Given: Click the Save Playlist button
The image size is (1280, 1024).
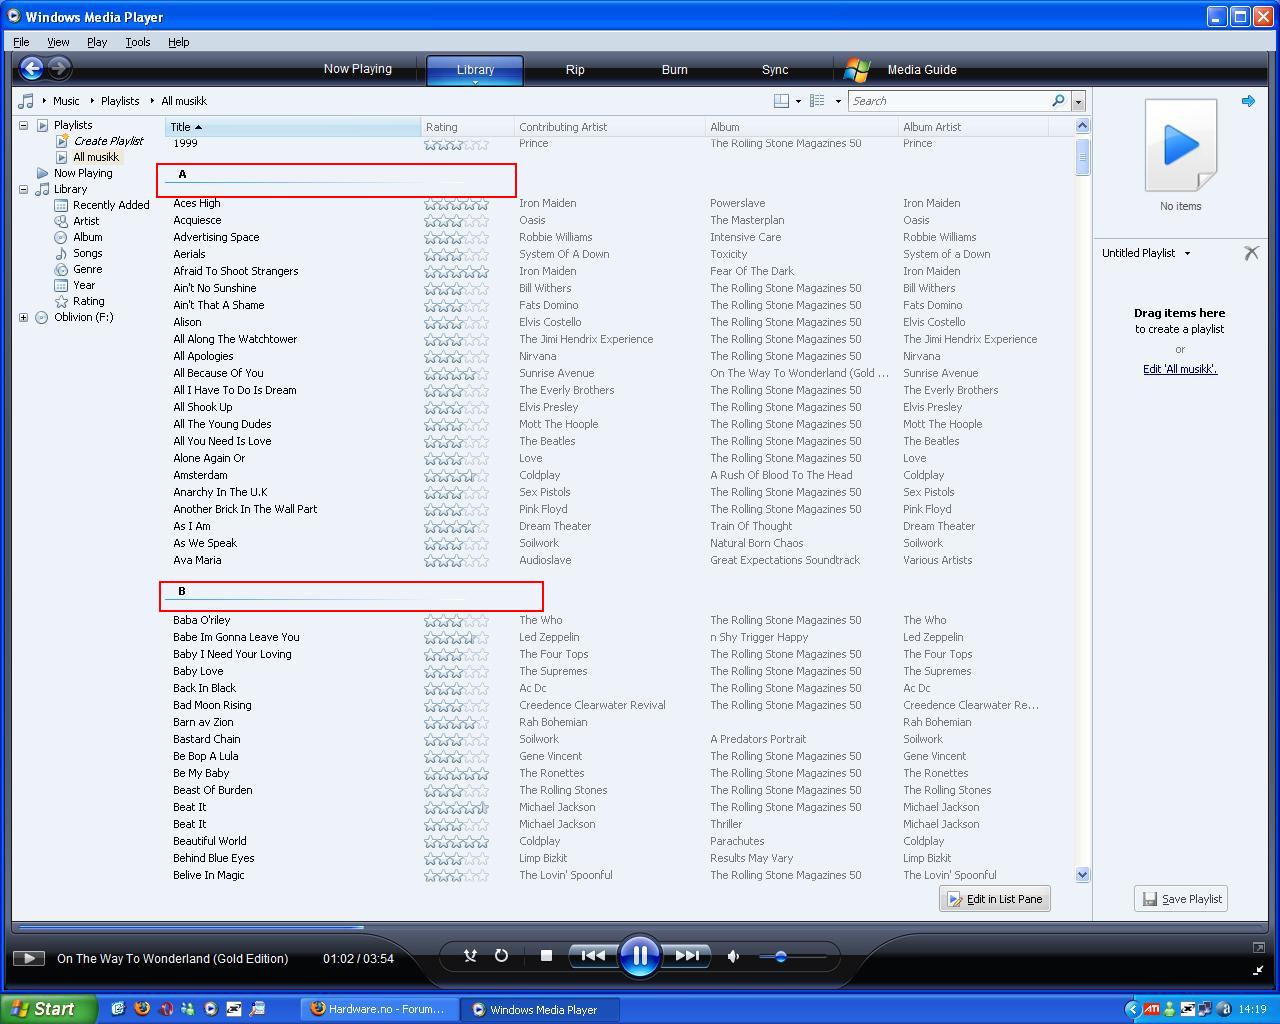Looking at the screenshot, I should point(1181,899).
